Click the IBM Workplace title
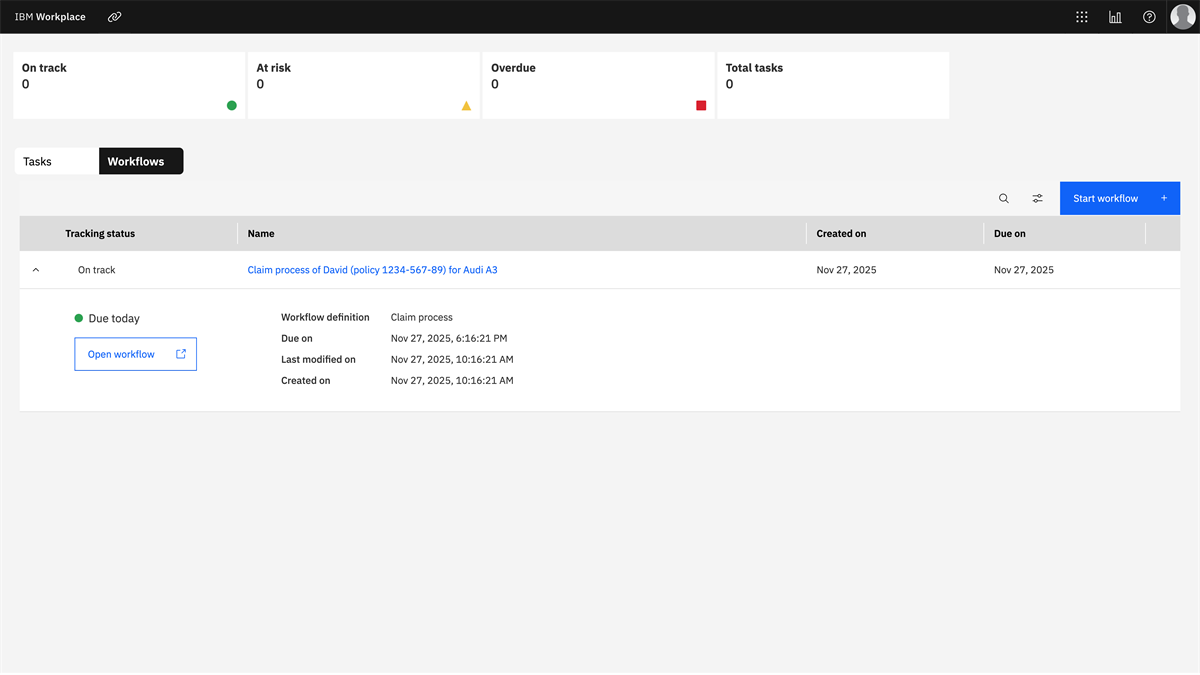The width and height of the screenshot is (1200, 675). click(50, 17)
